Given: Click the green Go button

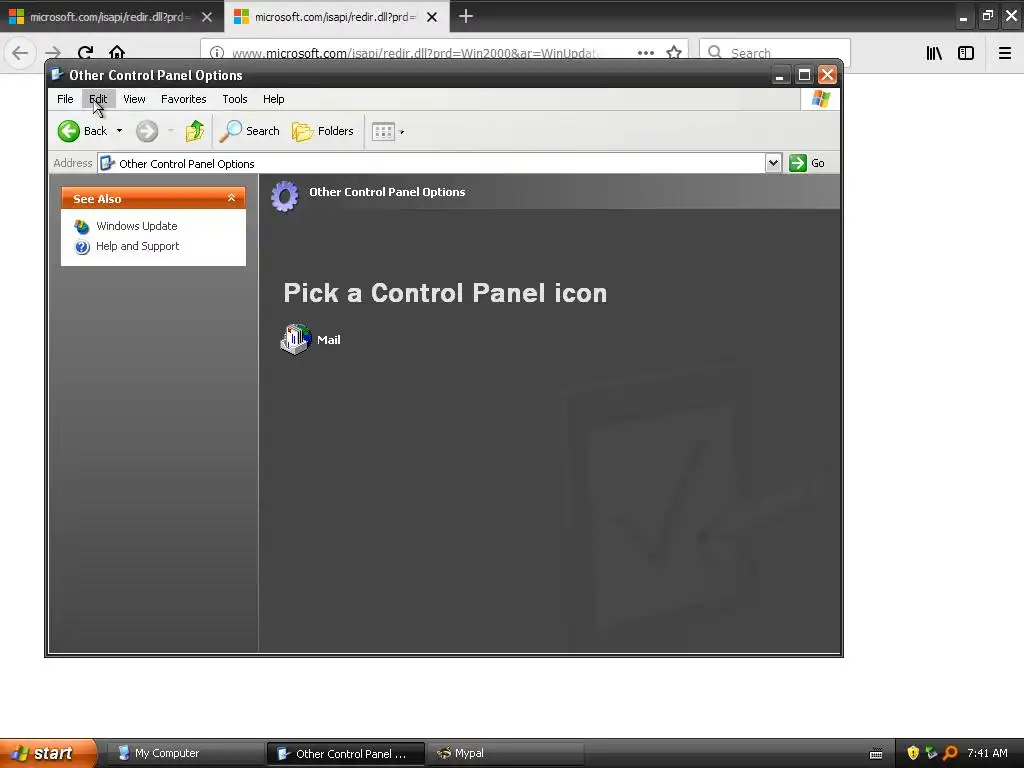Looking at the screenshot, I should [807, 163].
